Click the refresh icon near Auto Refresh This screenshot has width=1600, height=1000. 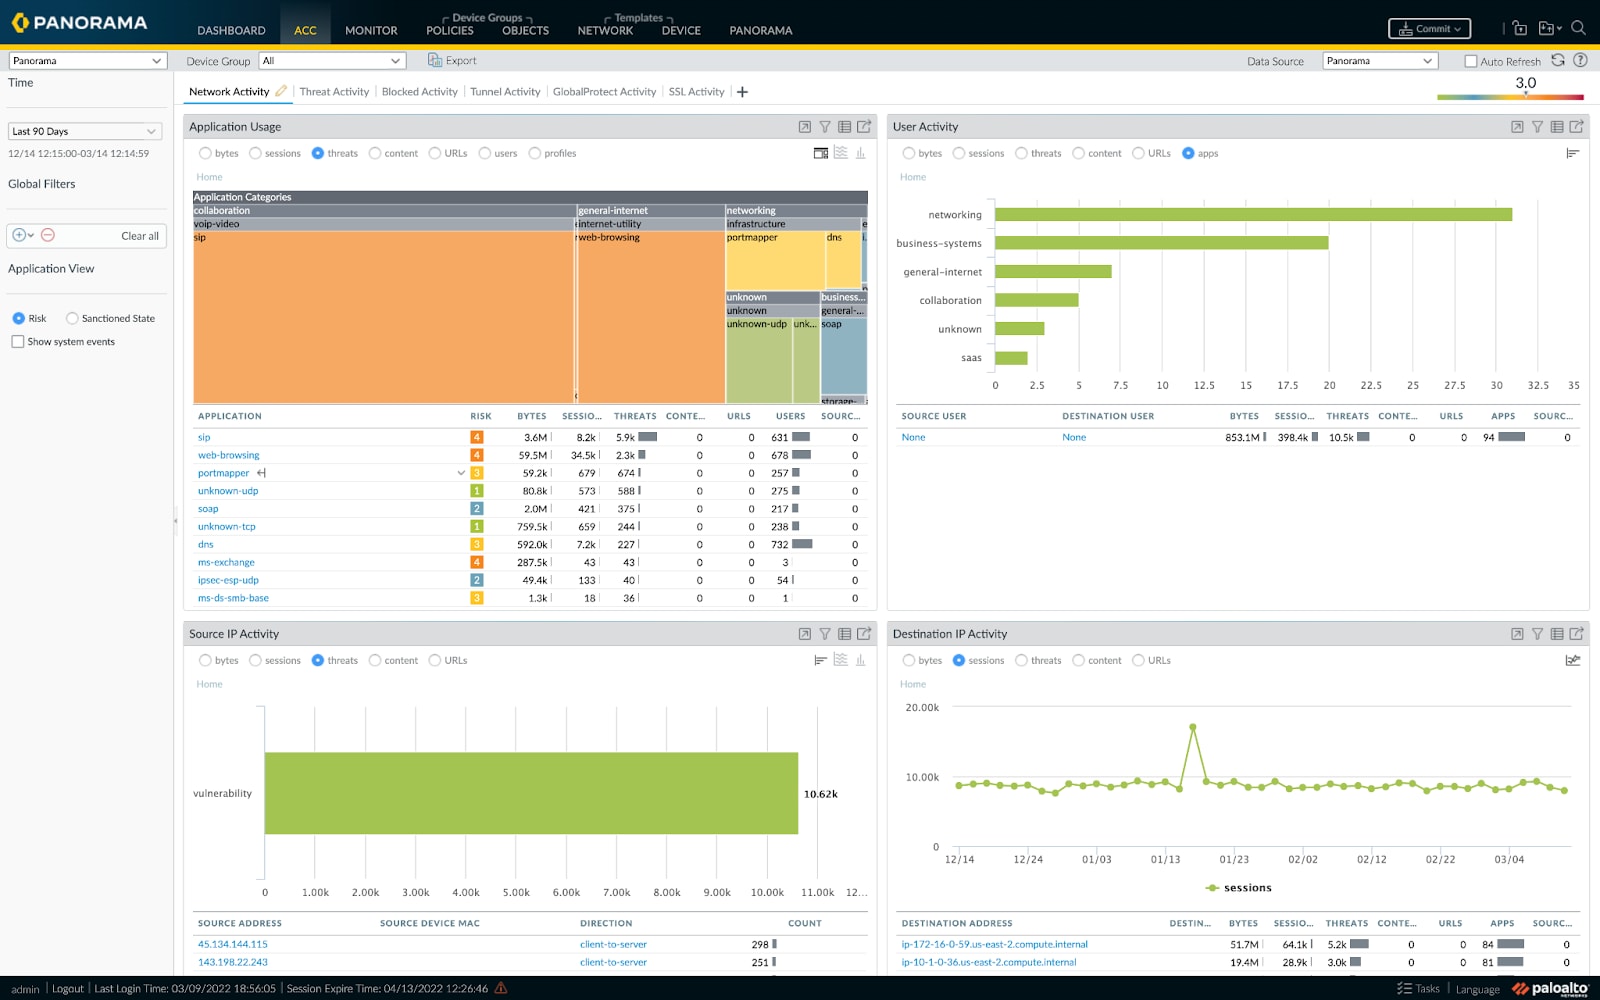1557,60
